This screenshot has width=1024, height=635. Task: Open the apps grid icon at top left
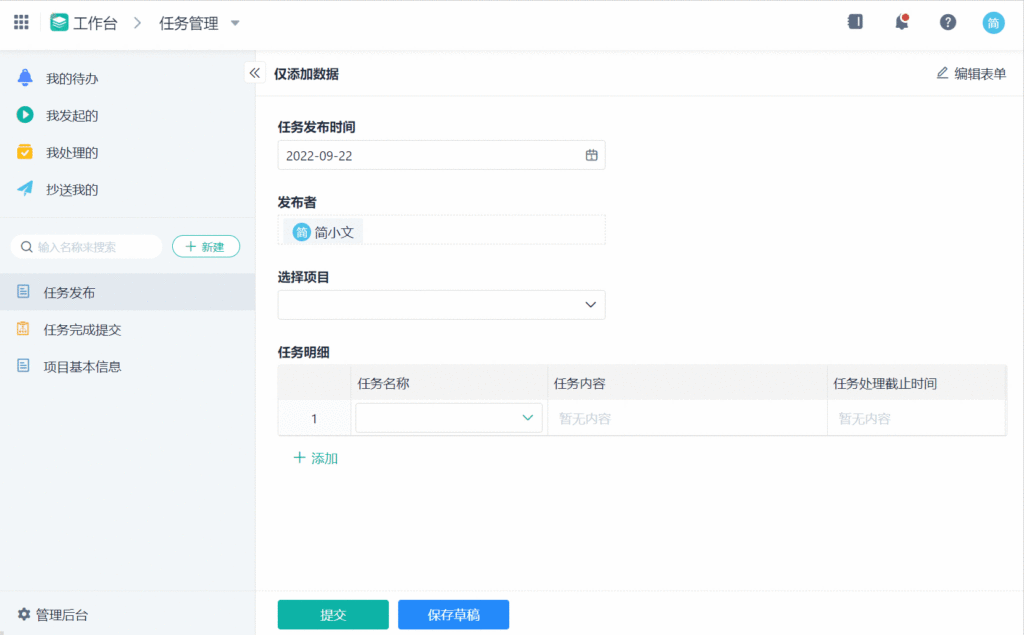tap(20, 22)
